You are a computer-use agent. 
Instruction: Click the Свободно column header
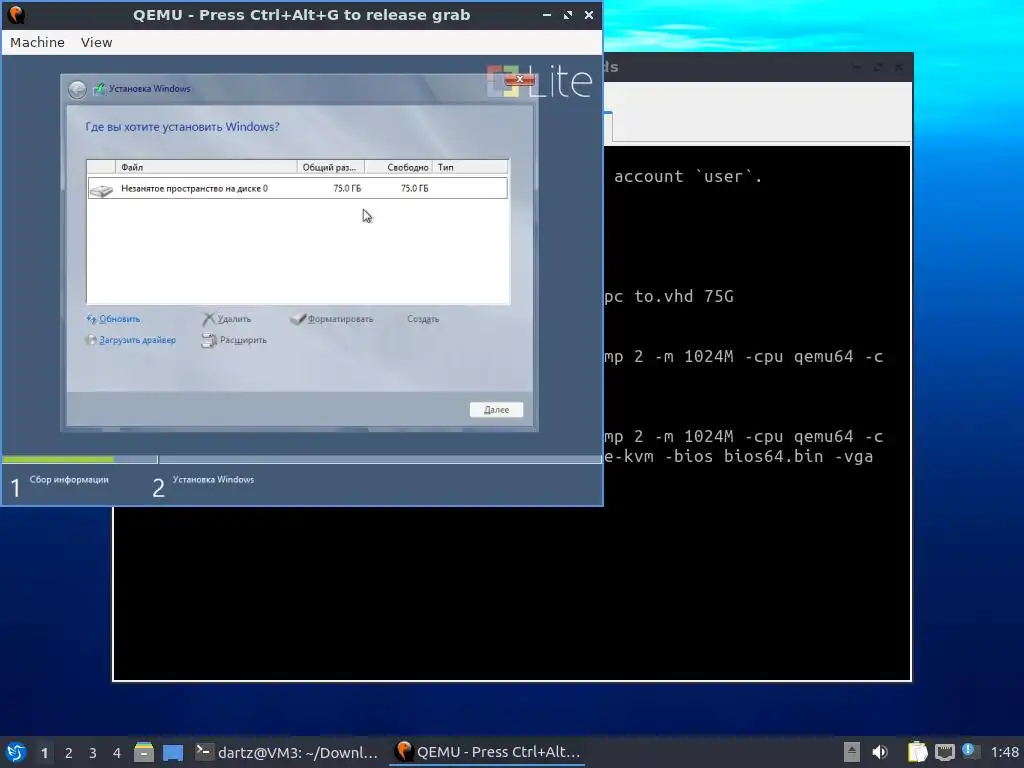[398, 167]
